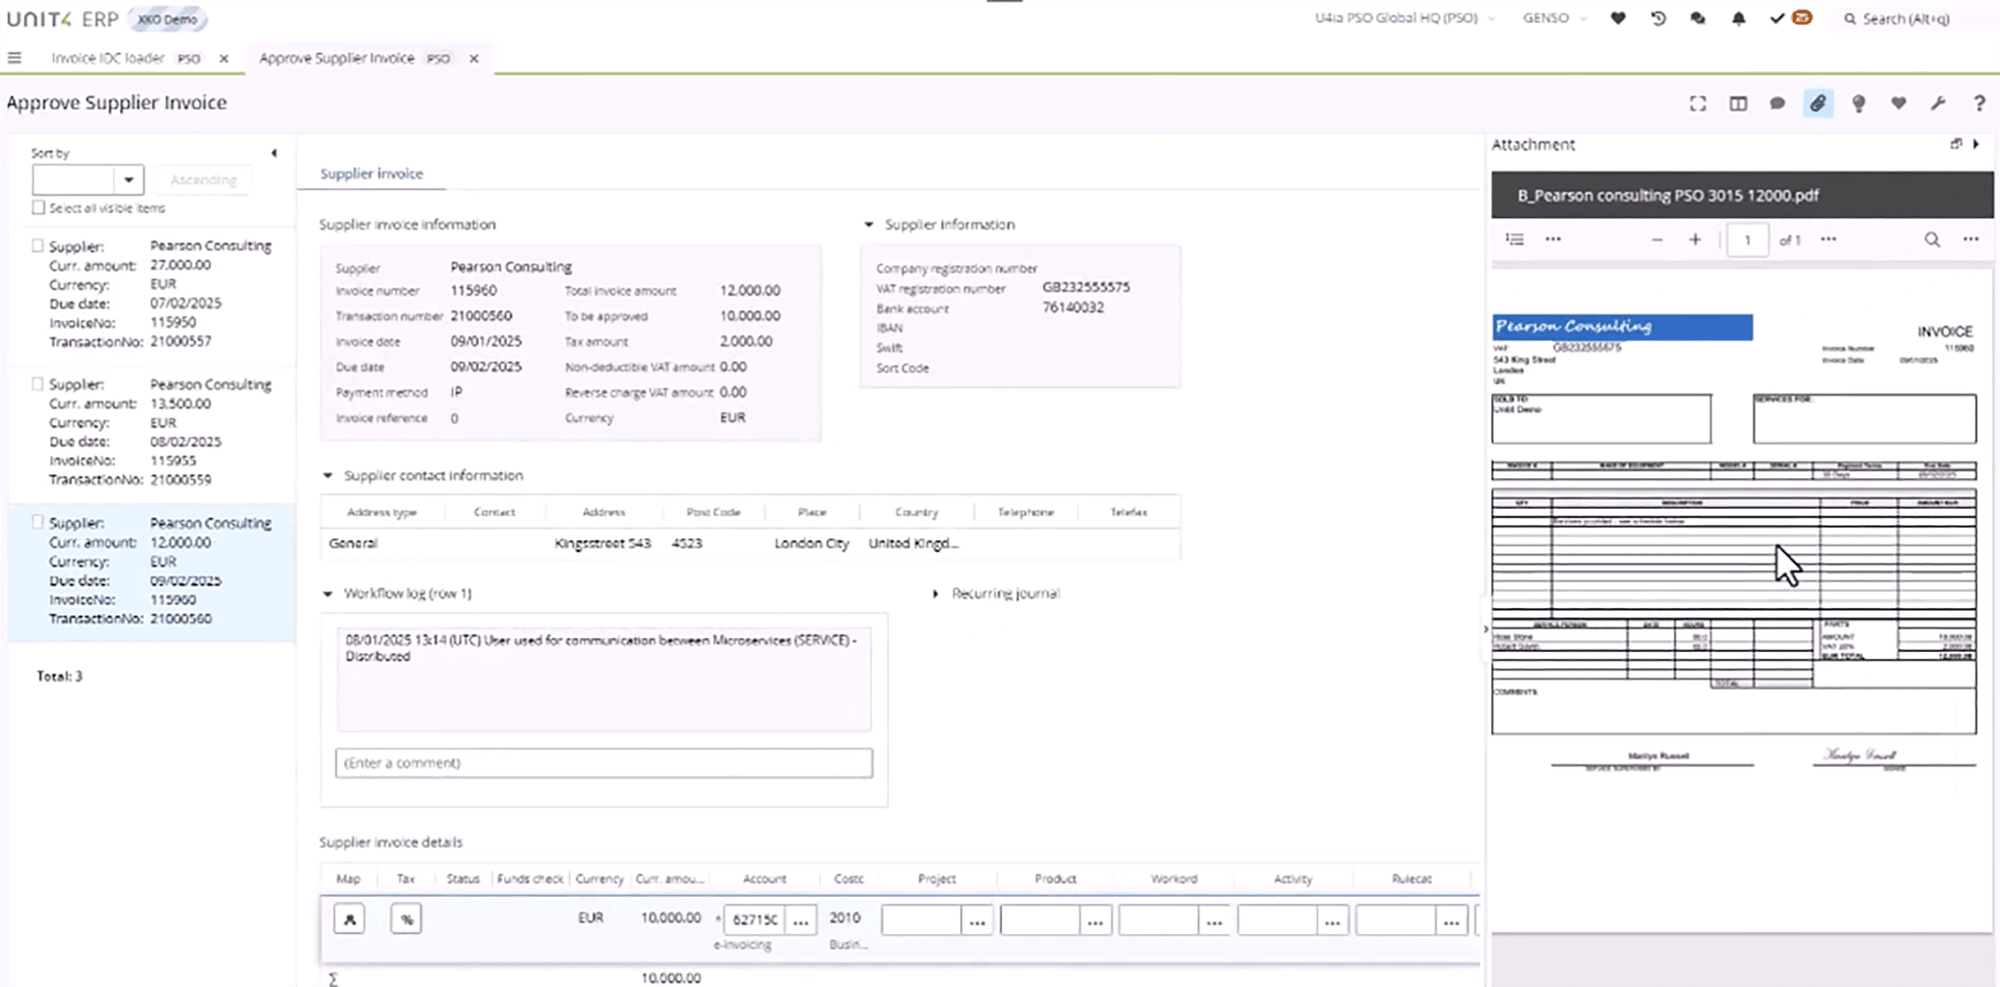The height and width of the screenshot is (987, 2000).
Task: Open comments speech bubble in page toolbar
Action: (x=1777, y=103)
